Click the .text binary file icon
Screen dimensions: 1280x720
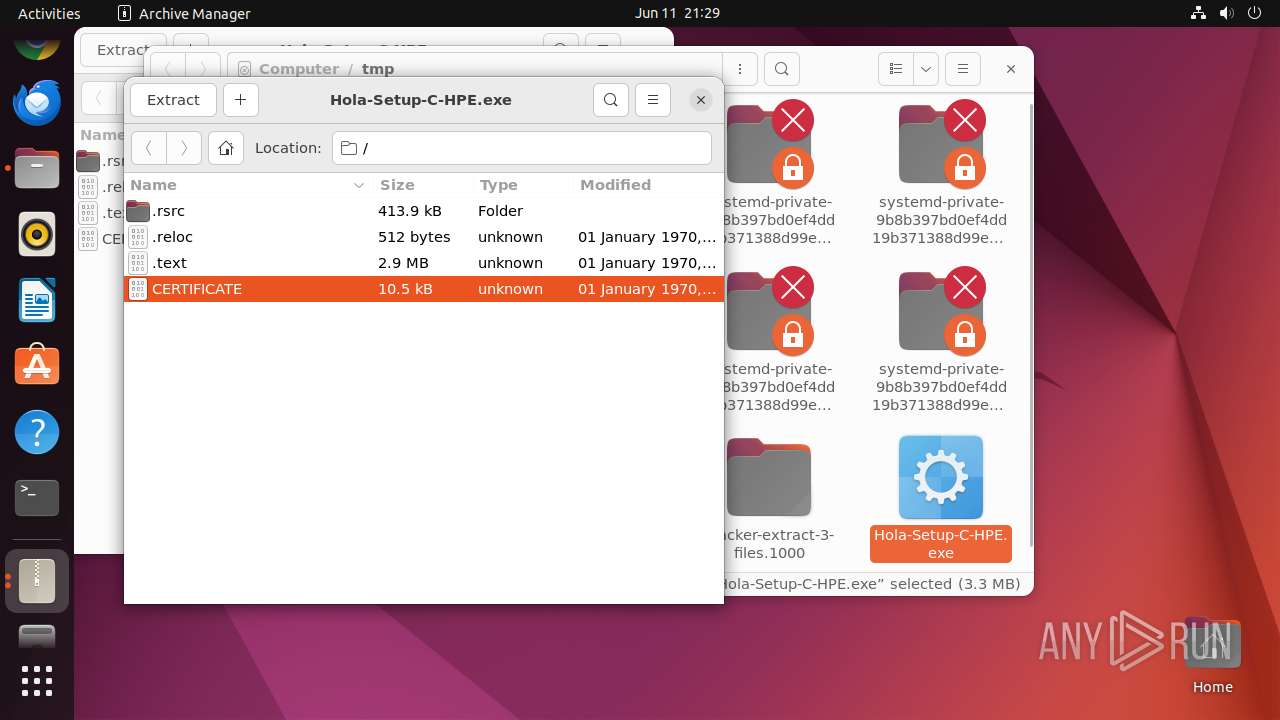[138, 263]
